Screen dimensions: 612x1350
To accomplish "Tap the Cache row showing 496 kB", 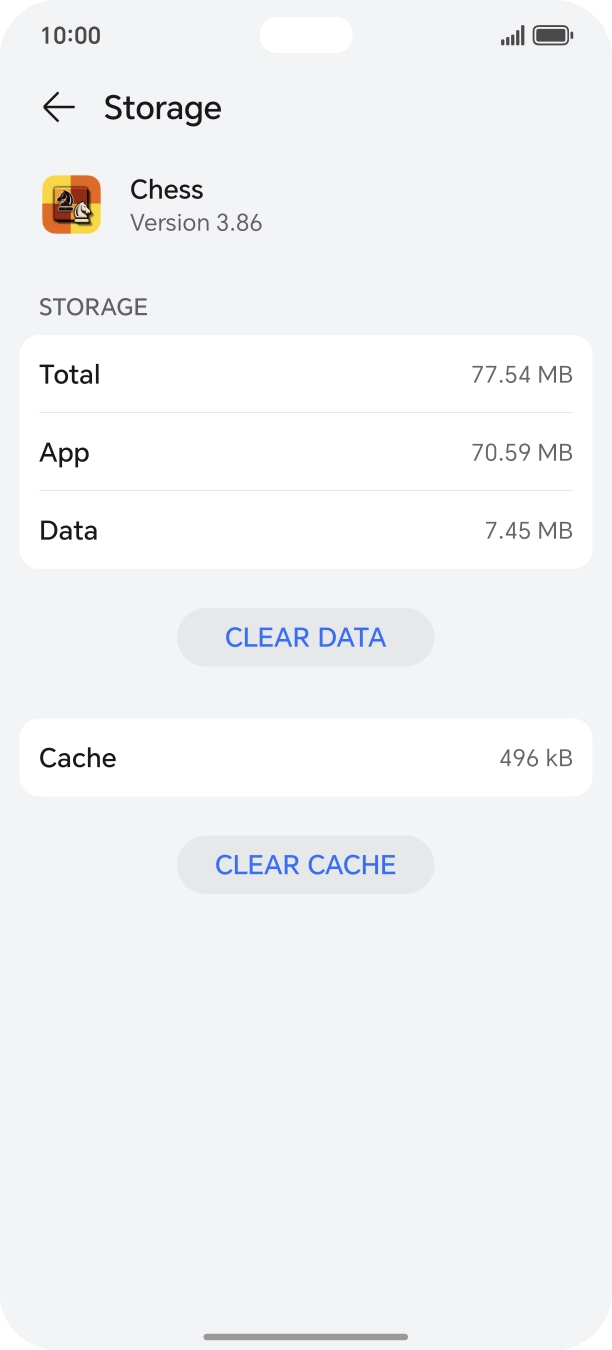I will click(x=306, y=757).
